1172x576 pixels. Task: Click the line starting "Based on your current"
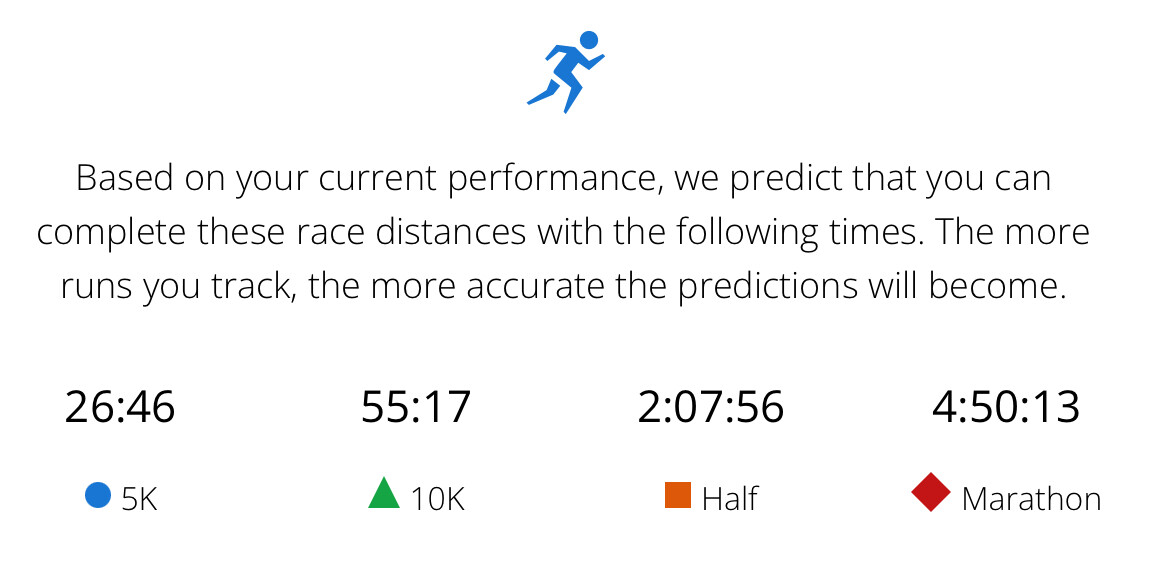click(x=564, y=181)
